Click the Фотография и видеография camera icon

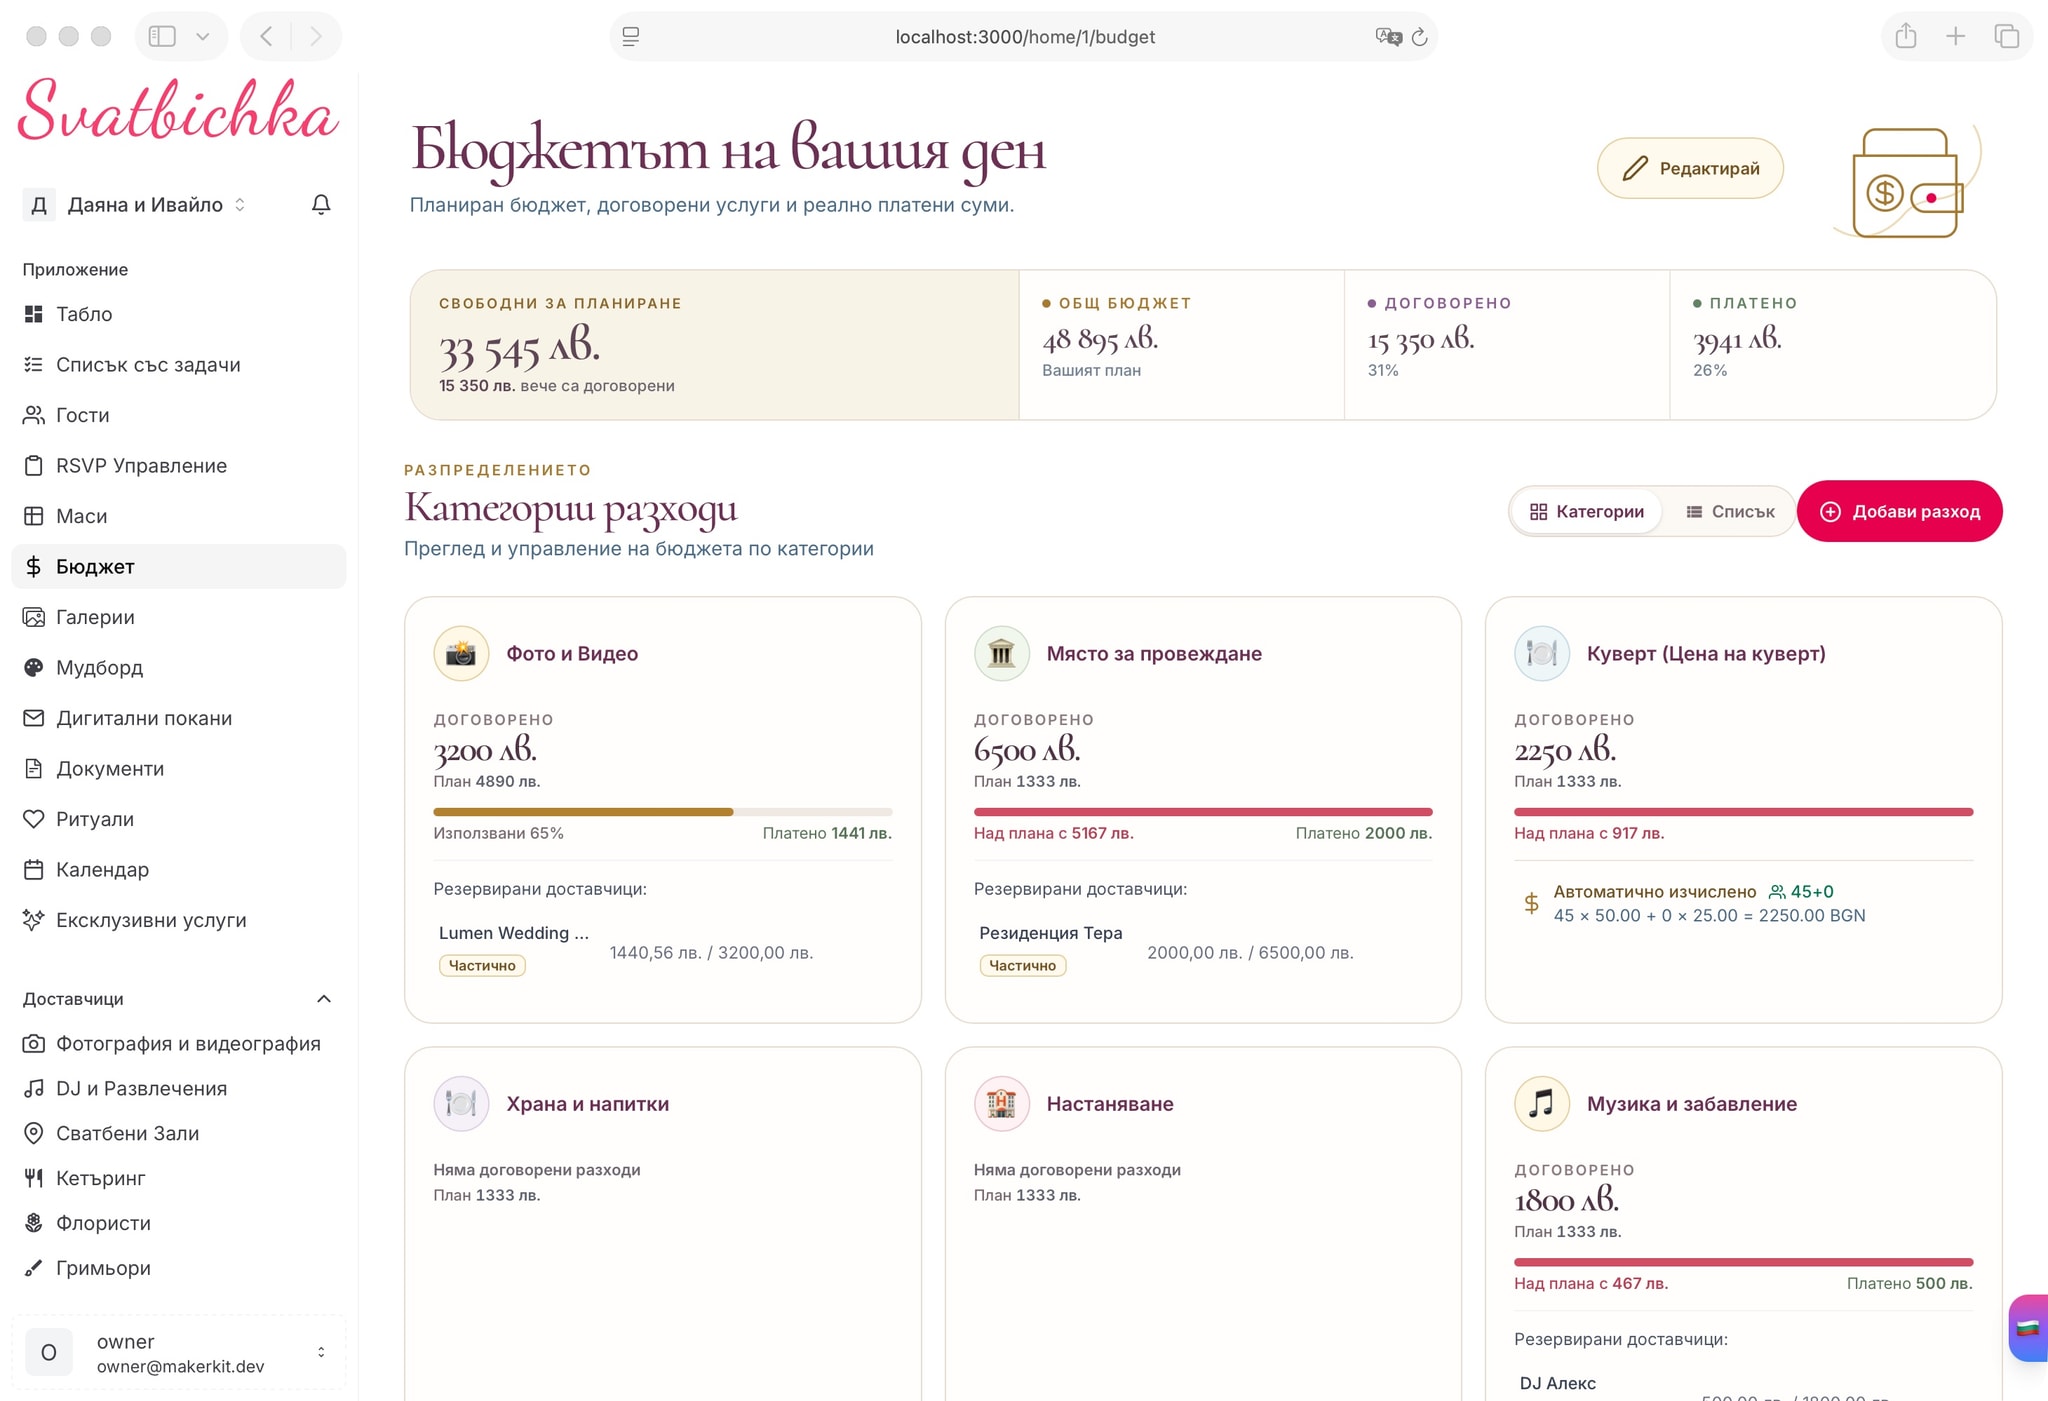coord(34,1043)
